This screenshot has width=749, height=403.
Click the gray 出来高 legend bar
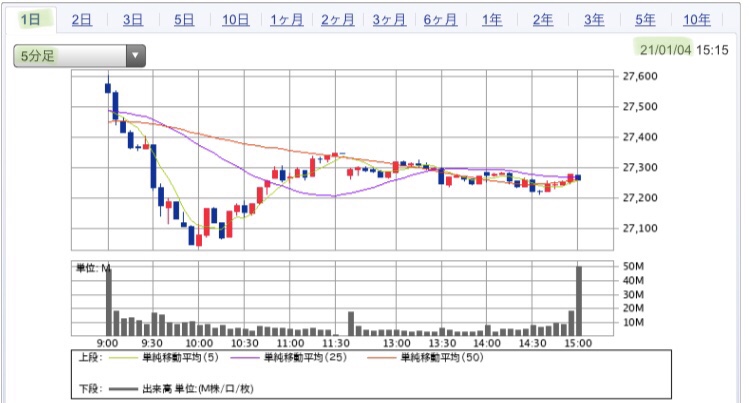[124, 389]
